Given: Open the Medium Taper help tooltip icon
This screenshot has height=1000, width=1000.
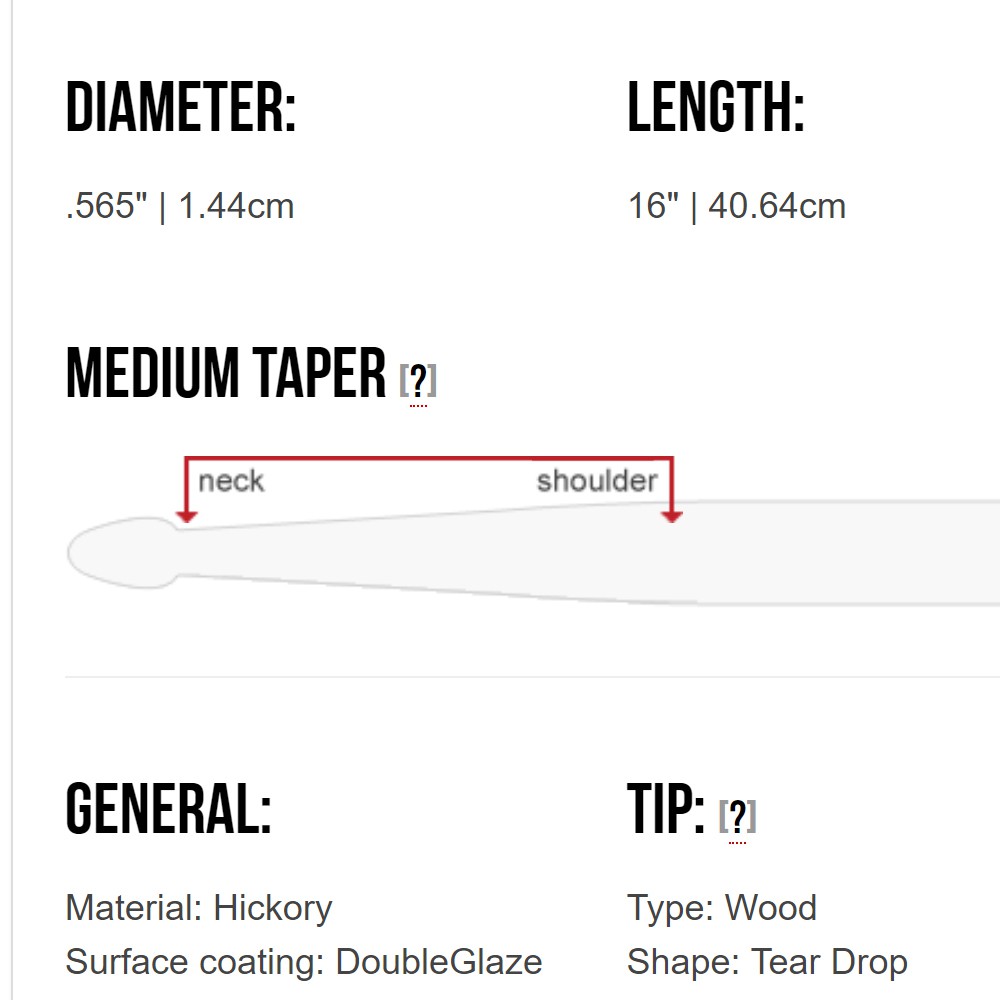Looking at the screenshot, I should pos(418,381).
